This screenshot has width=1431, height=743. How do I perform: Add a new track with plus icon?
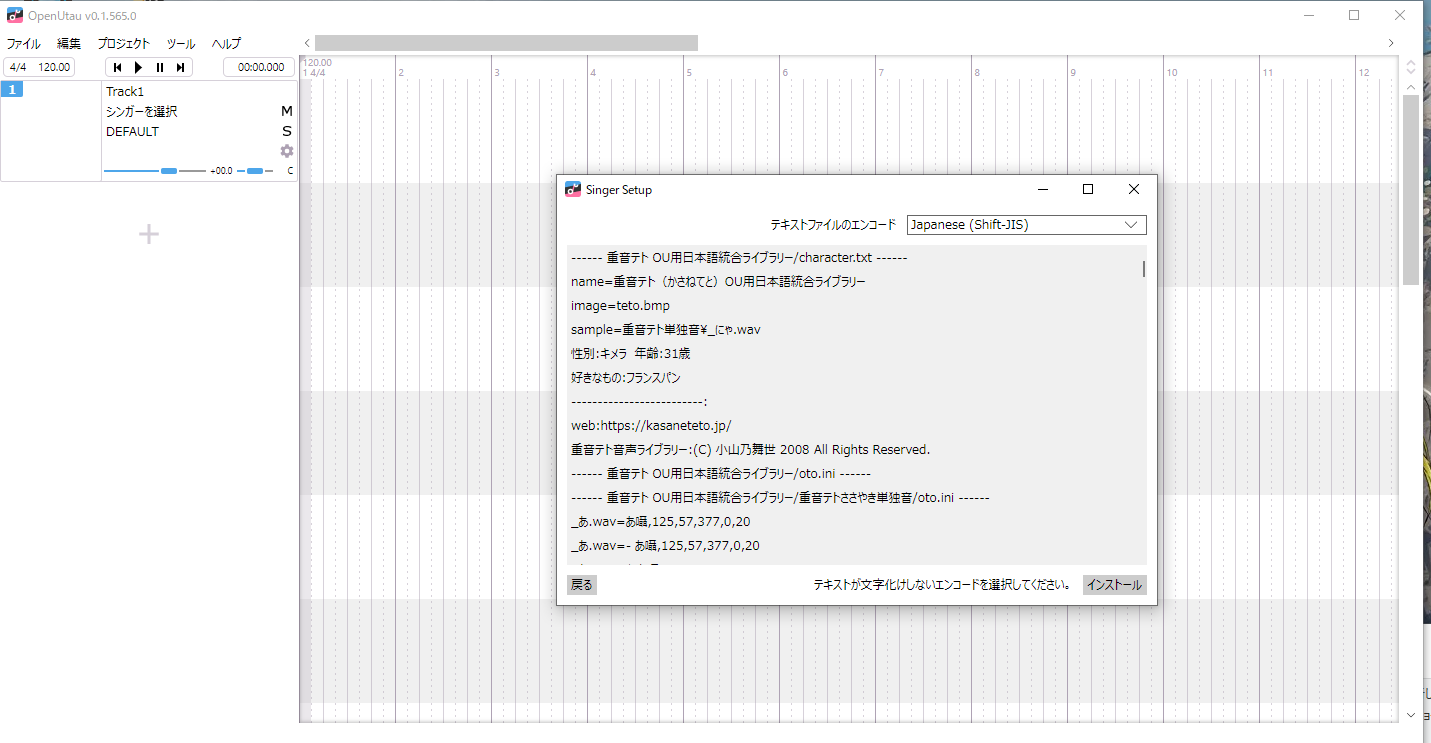pos(148,234)
